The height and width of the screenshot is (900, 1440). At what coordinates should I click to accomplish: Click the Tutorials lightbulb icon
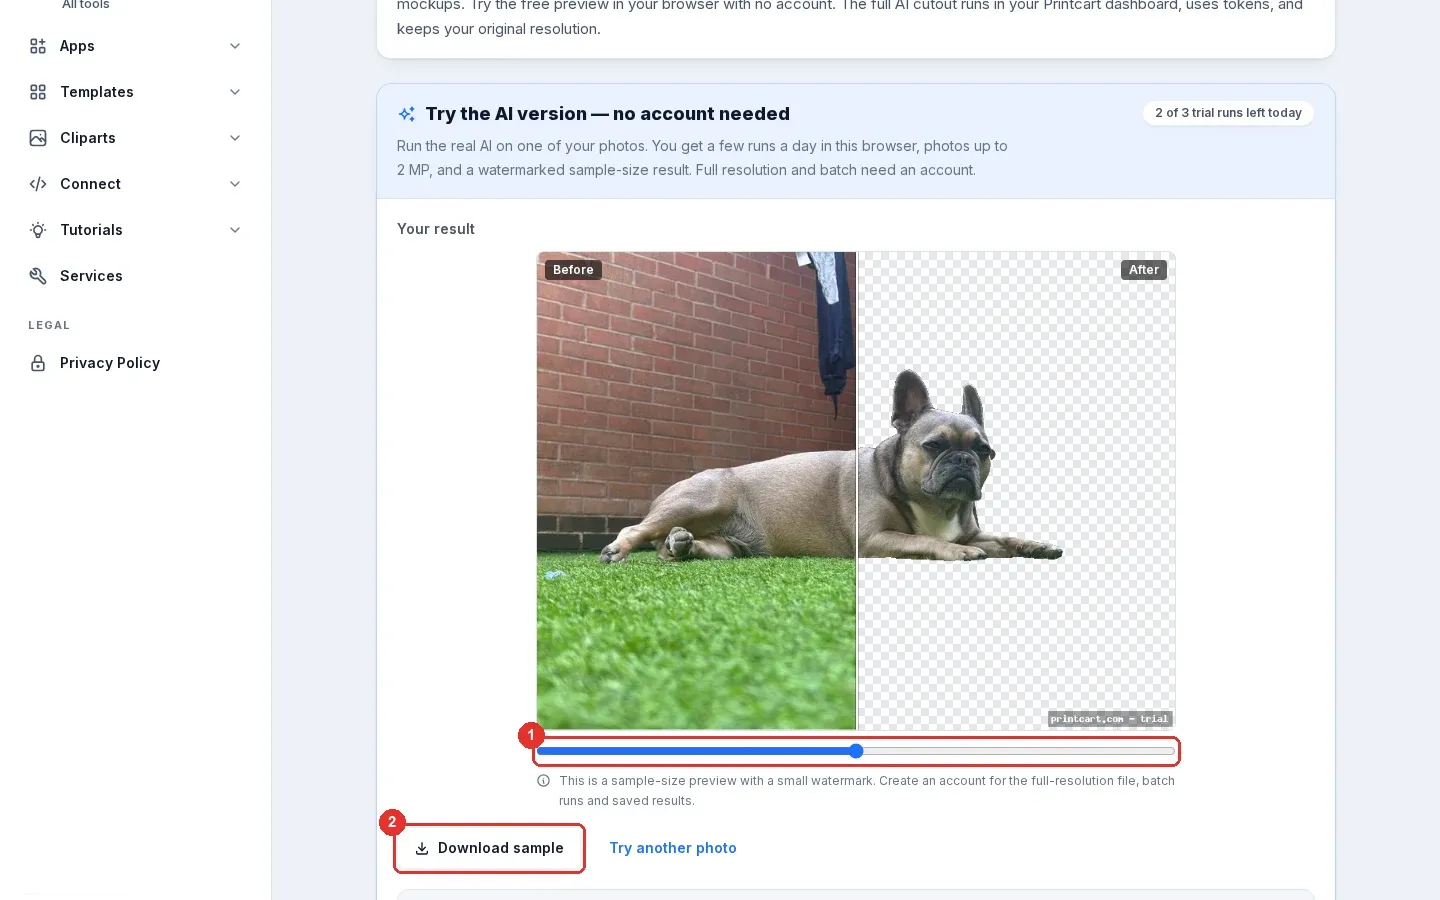pos(38,230)
